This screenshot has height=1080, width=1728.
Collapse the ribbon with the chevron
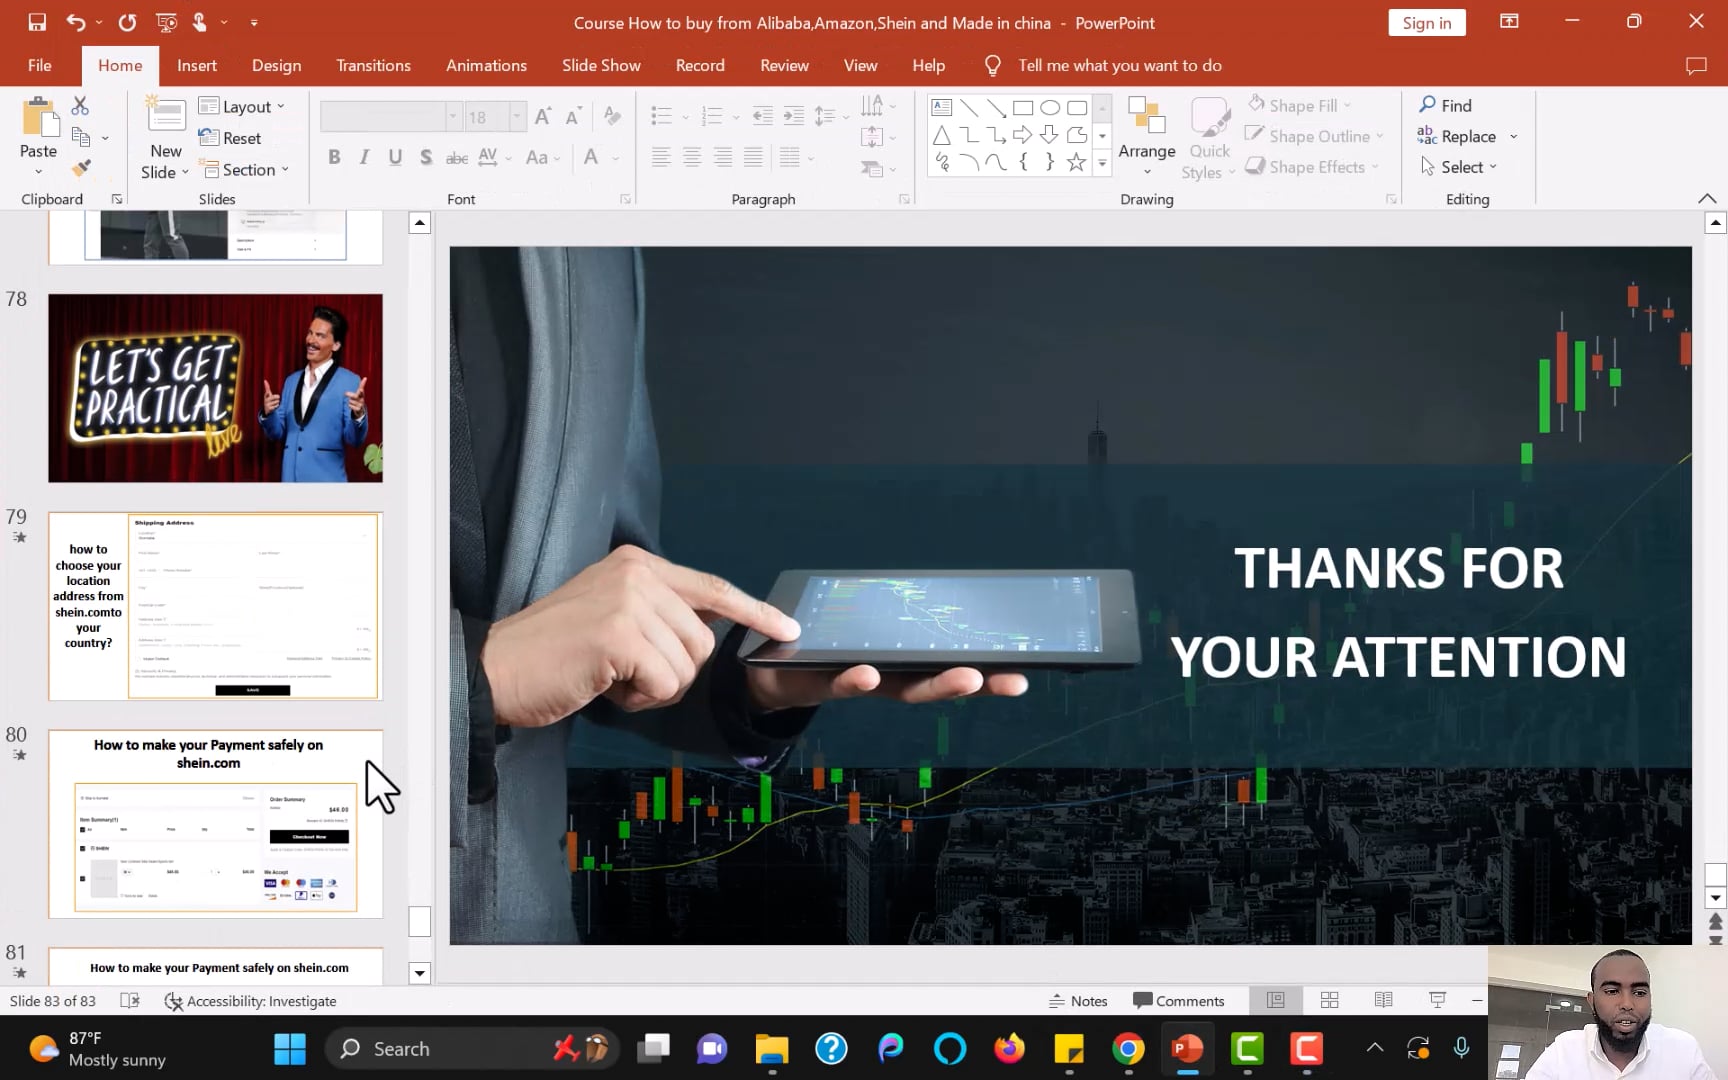[x=1707, y=199]
